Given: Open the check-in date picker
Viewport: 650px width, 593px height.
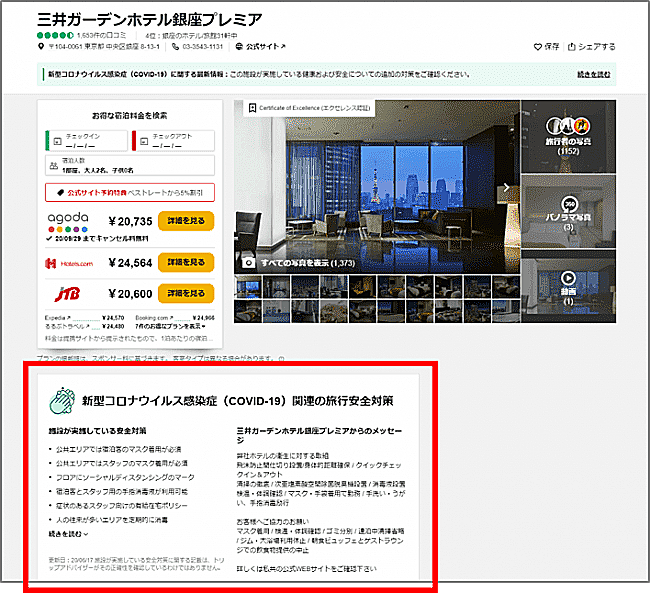Looking at the screenshot, I should tap(85, 141).
